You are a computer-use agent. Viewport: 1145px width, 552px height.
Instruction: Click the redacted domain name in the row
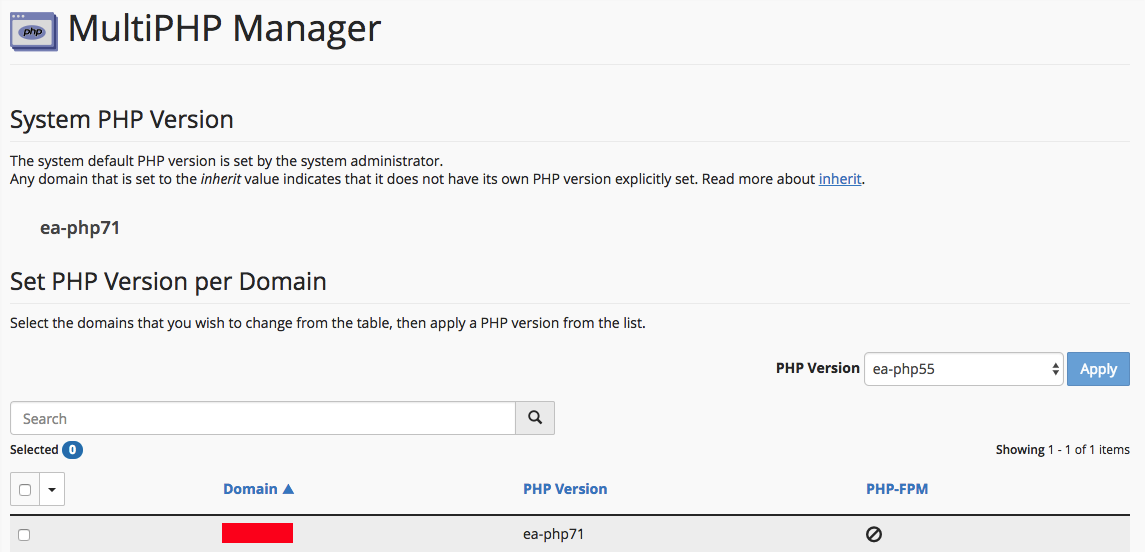pyautogui.click(x=257, y=533)
